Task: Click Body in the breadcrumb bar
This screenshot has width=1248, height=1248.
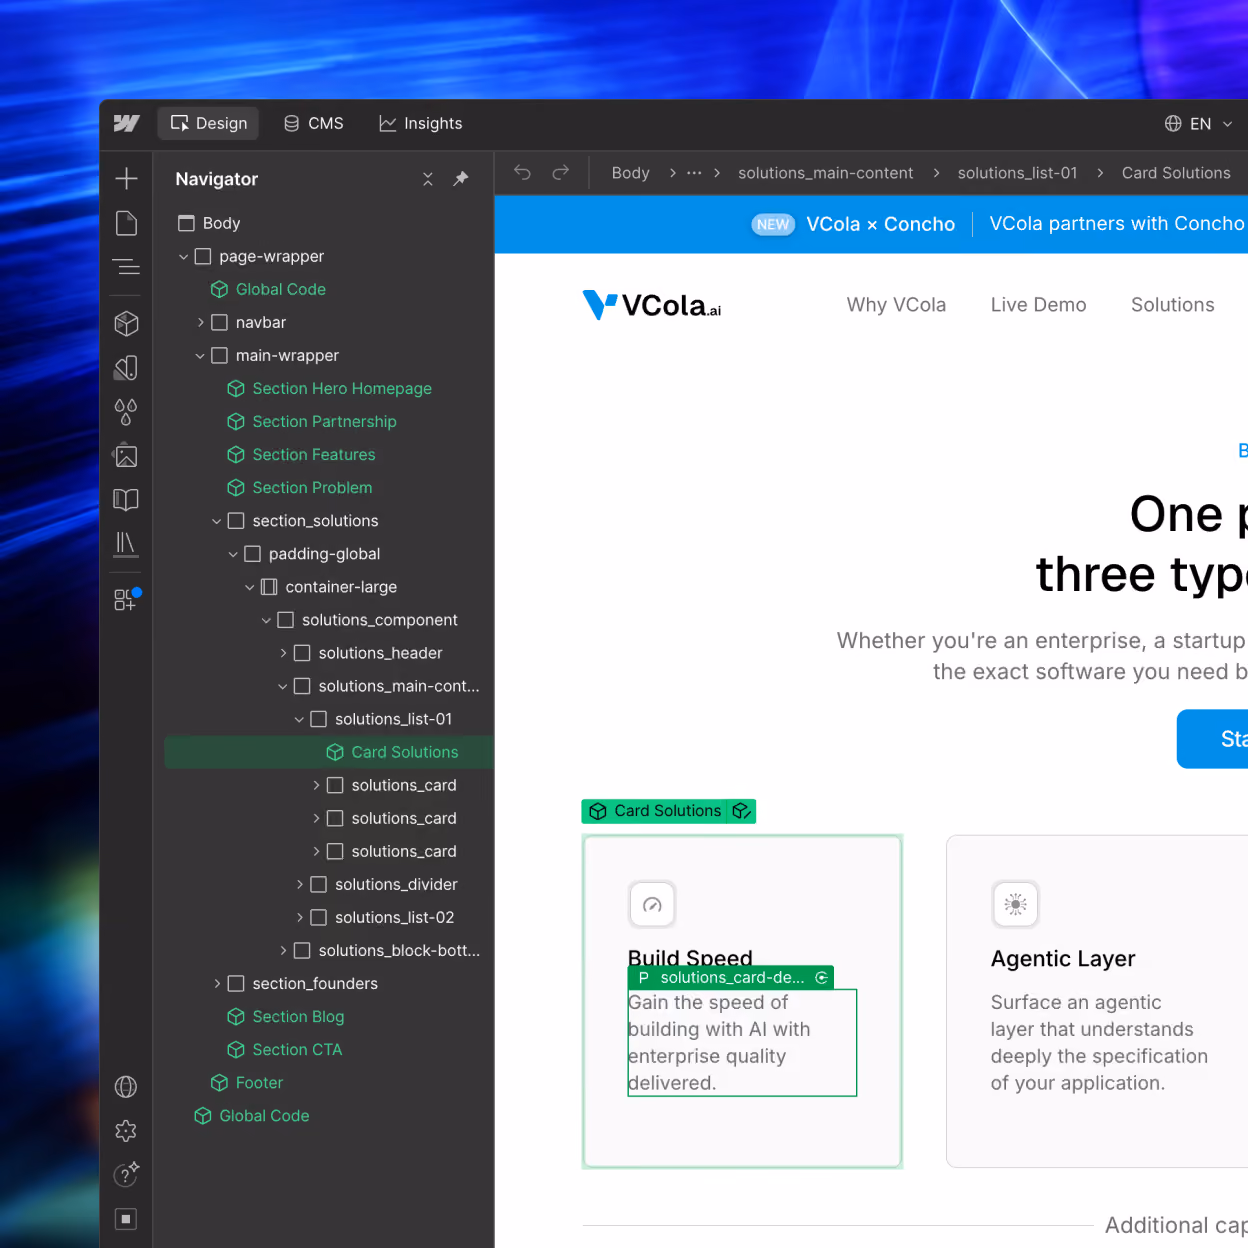Action: (x=630, y=173)
